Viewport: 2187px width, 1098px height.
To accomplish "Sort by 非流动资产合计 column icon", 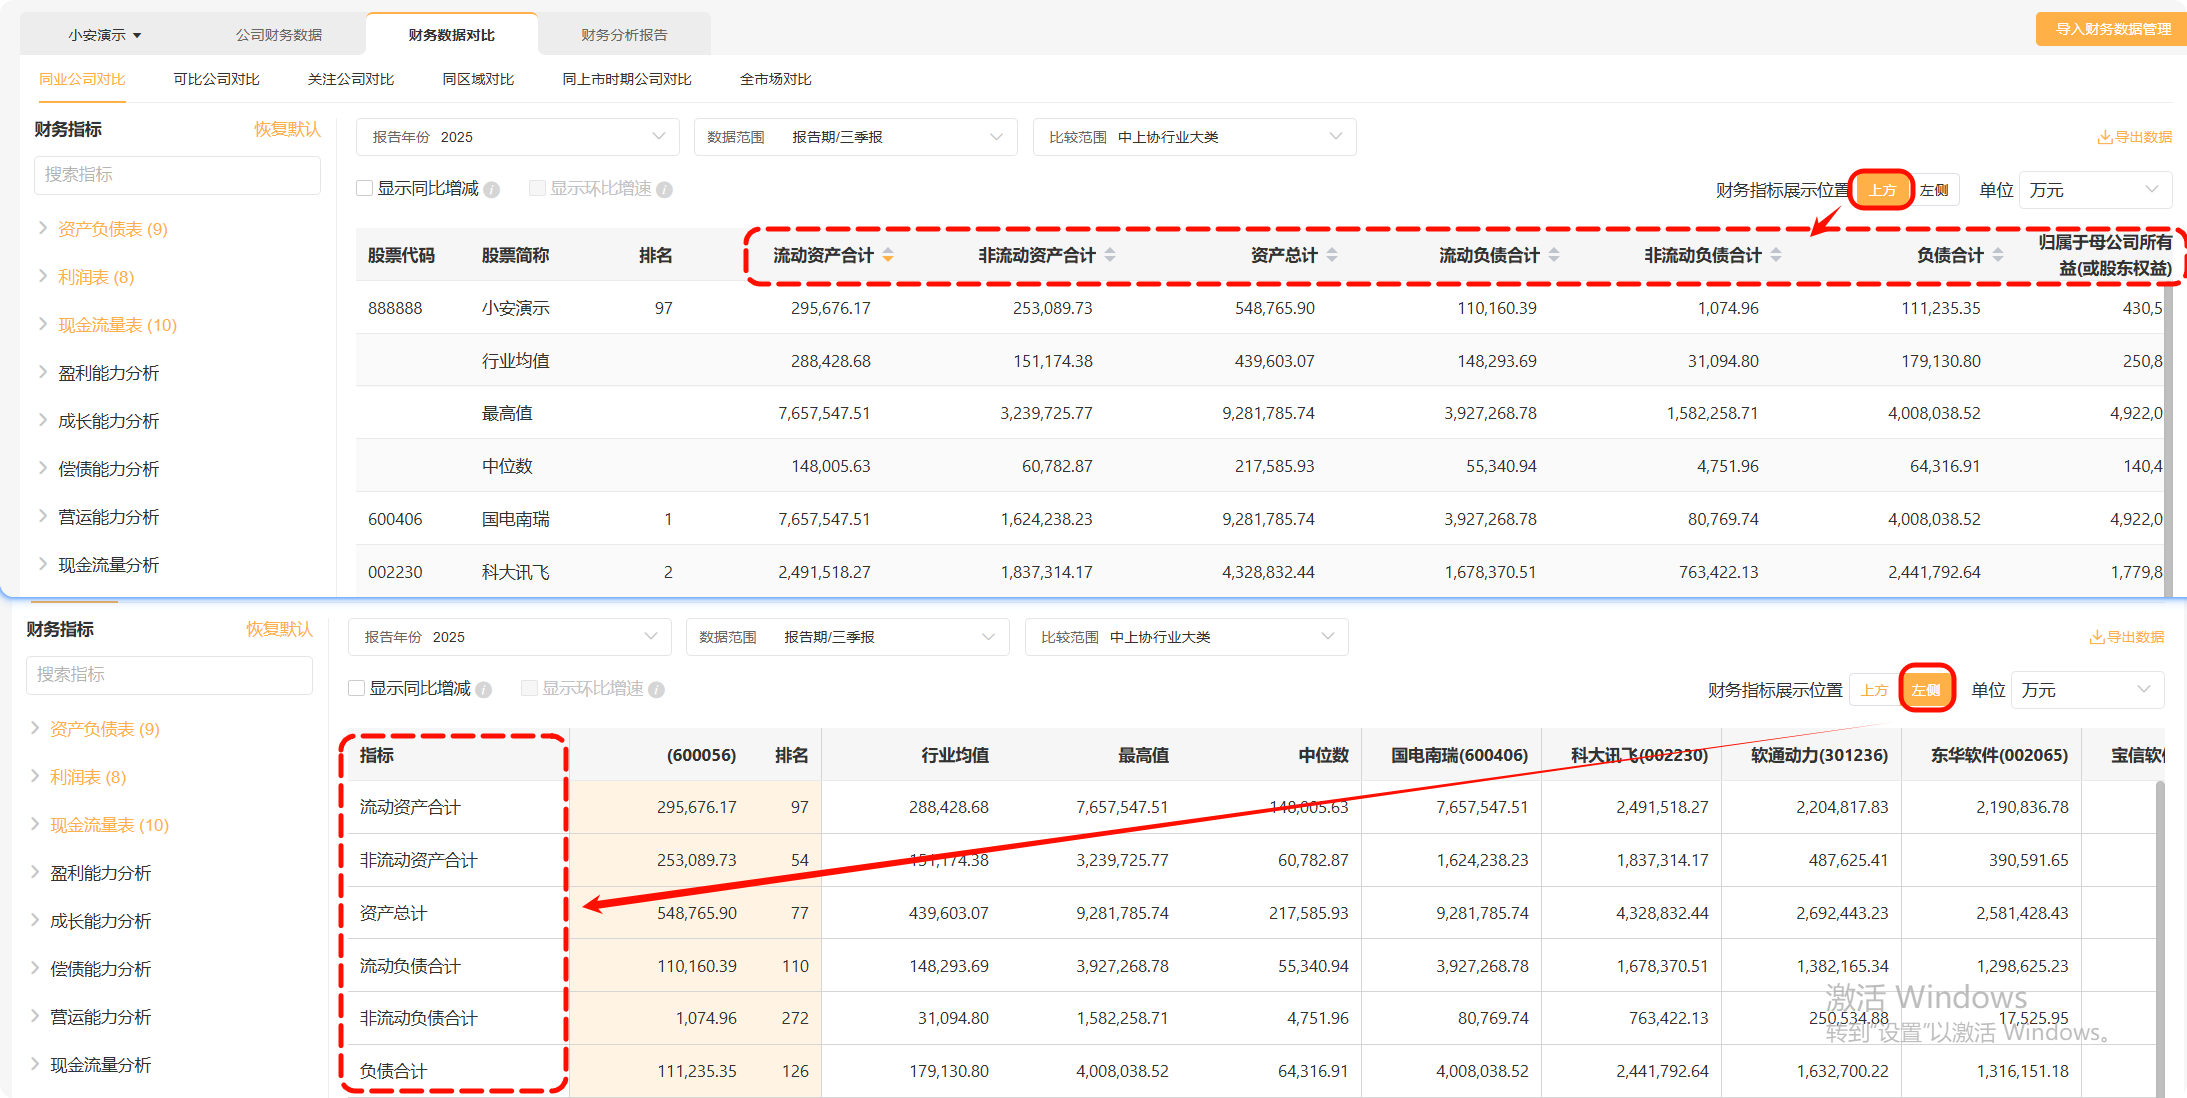I will [x=1110, y=256].
